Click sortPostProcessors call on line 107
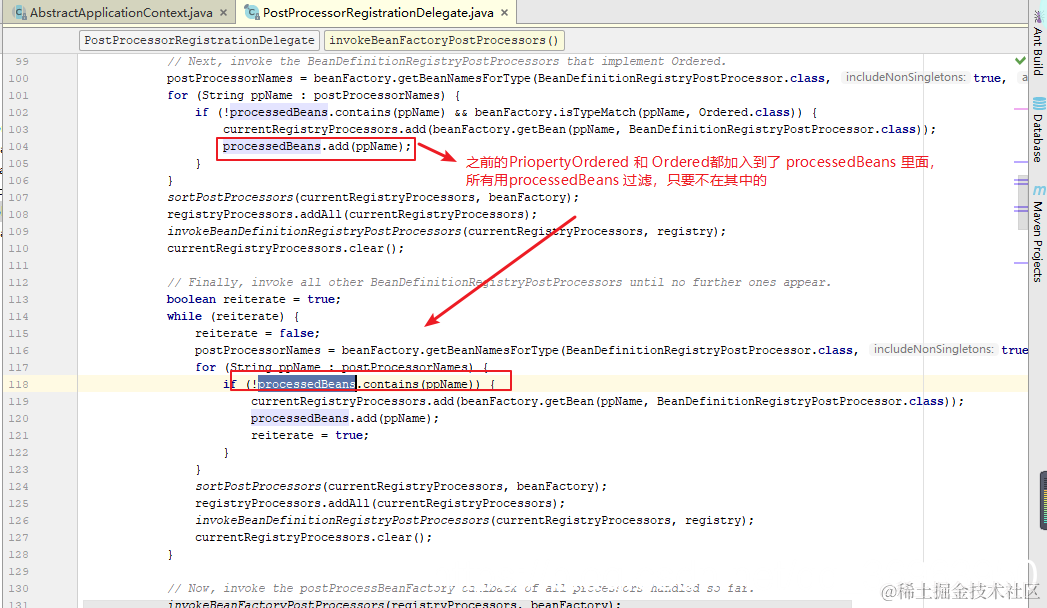 tap(373, 198)
